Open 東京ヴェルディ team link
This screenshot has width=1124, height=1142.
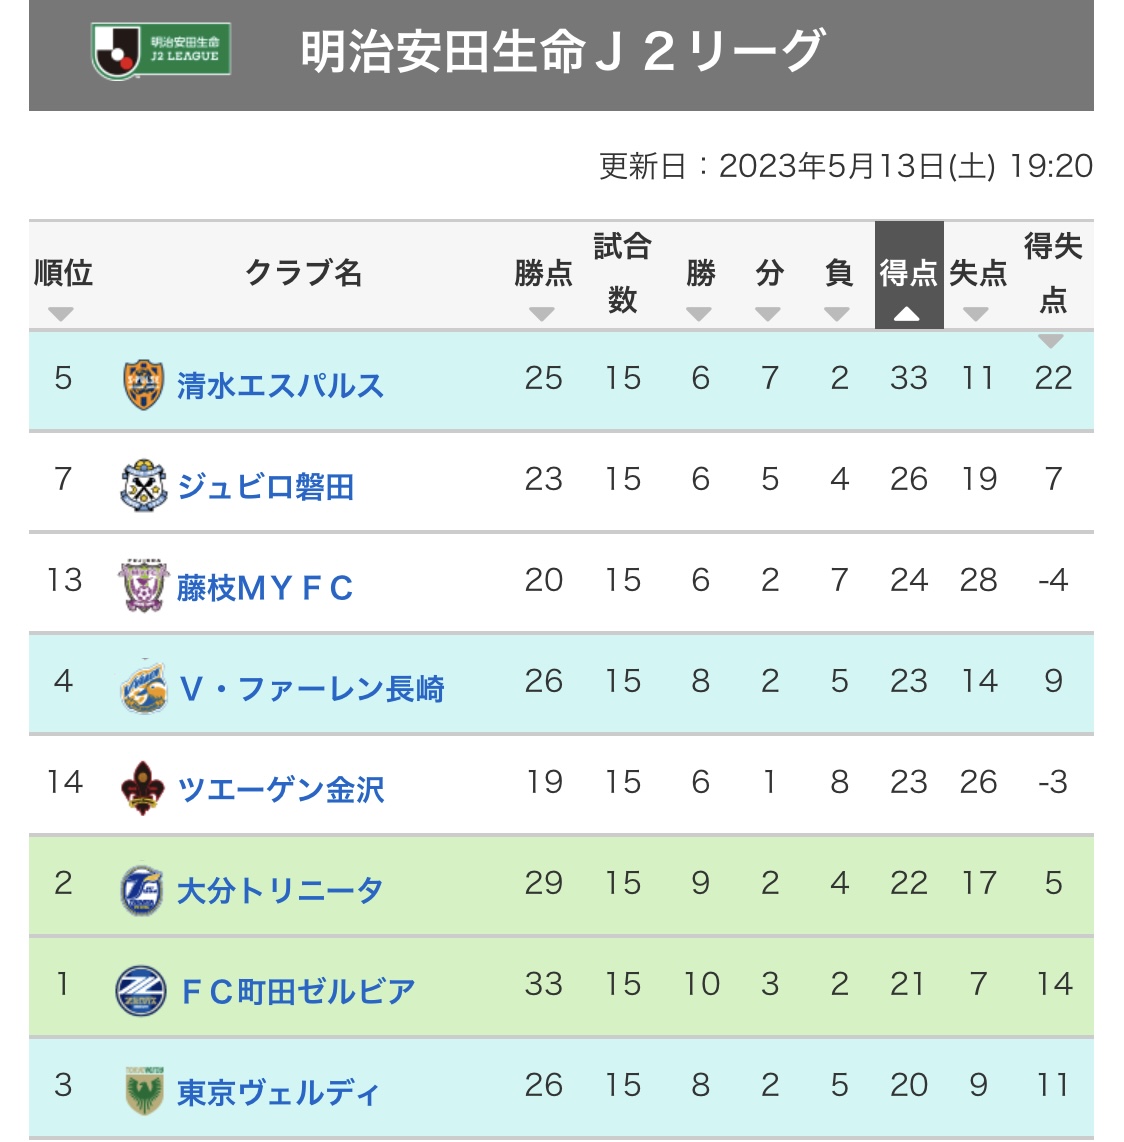278,1092
